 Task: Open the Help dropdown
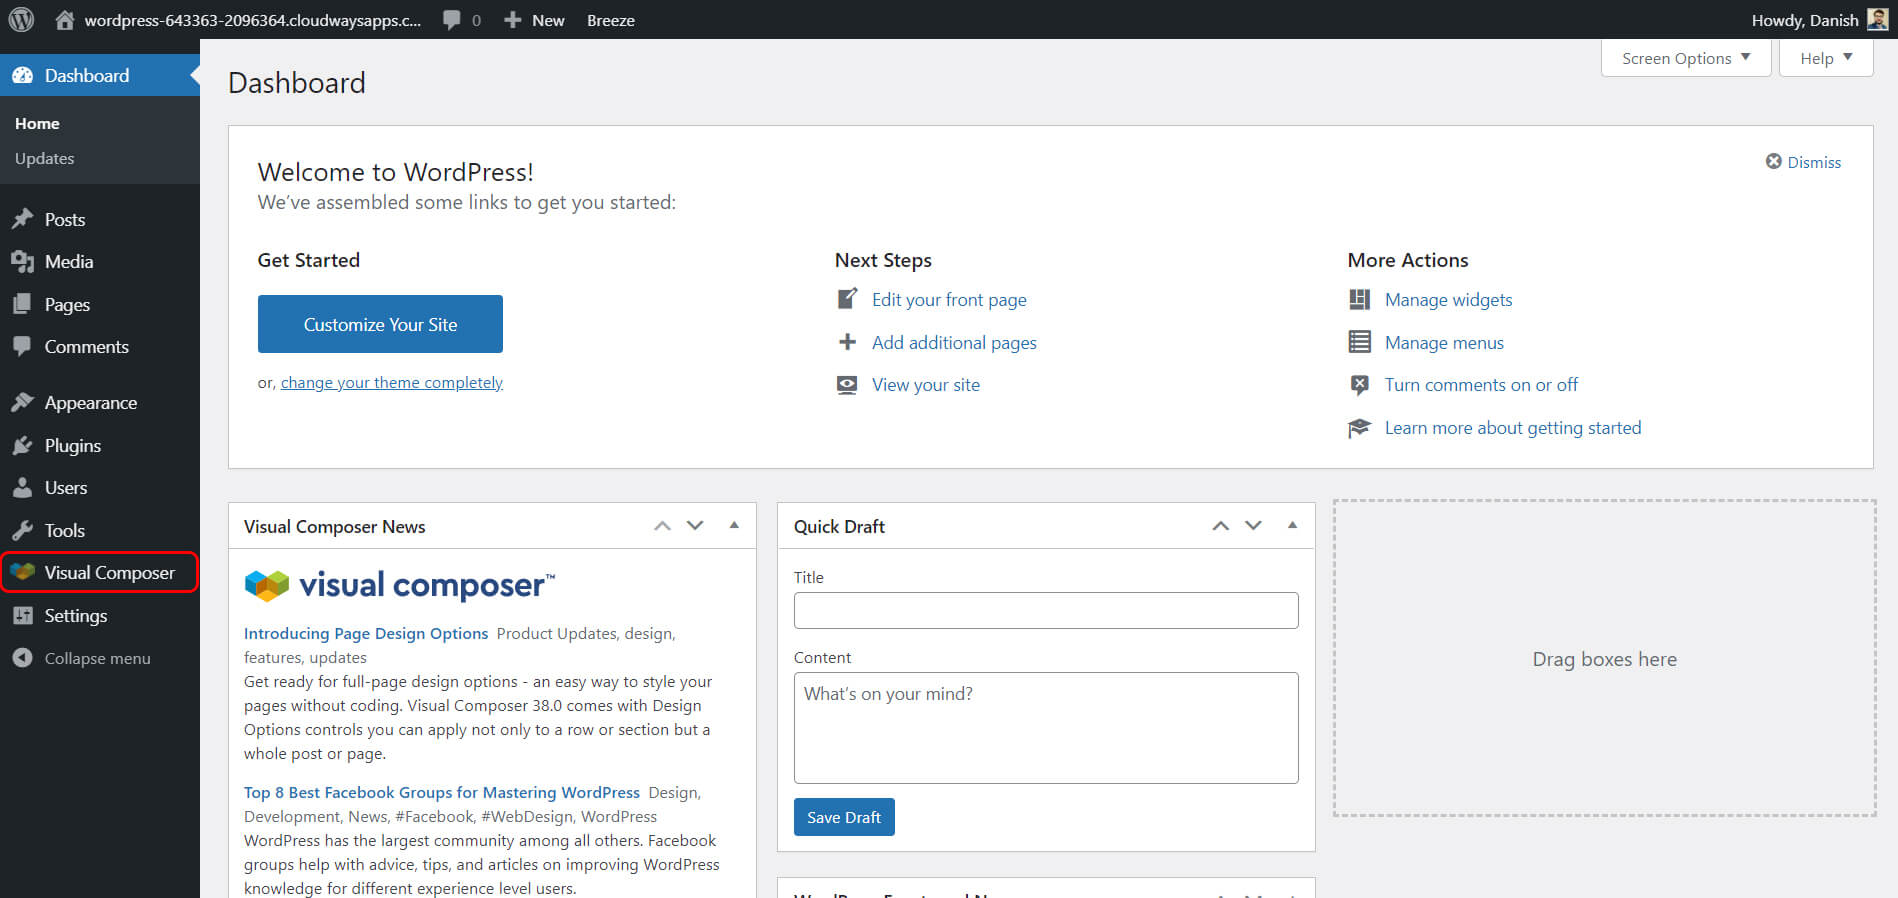pyautogui.click(x=1826, y=58)
